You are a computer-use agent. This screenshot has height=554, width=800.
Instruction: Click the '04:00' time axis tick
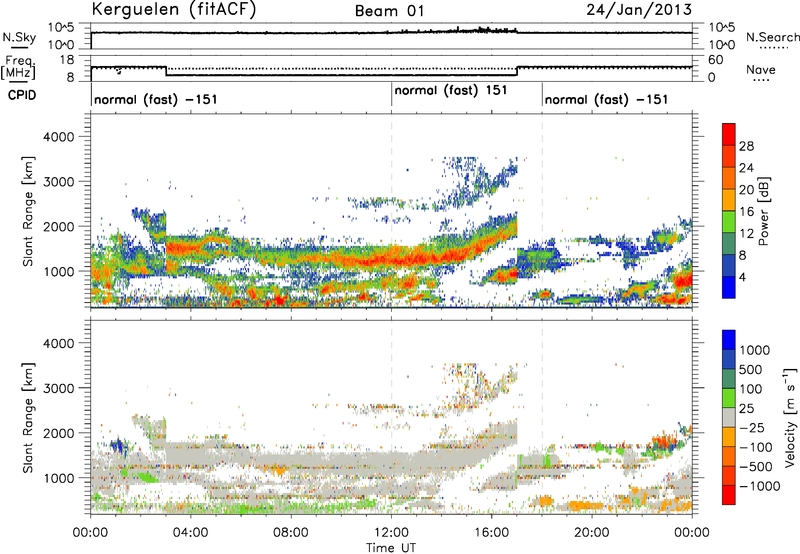[190, 533]
